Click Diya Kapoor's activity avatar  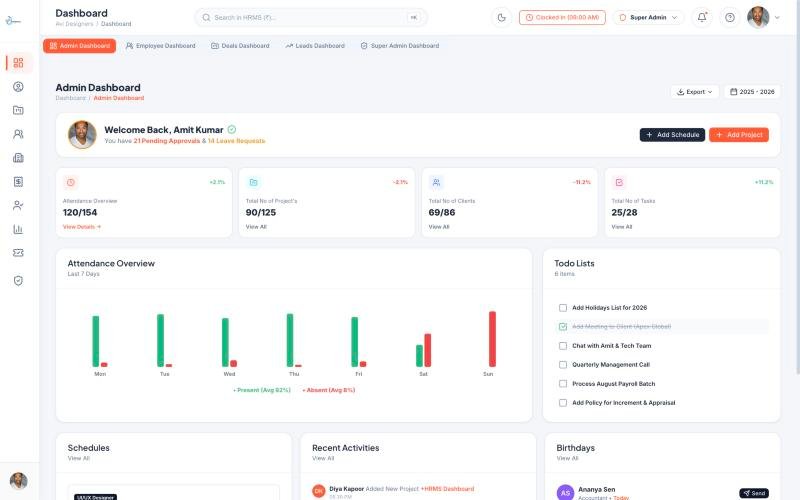click(319, 491)
